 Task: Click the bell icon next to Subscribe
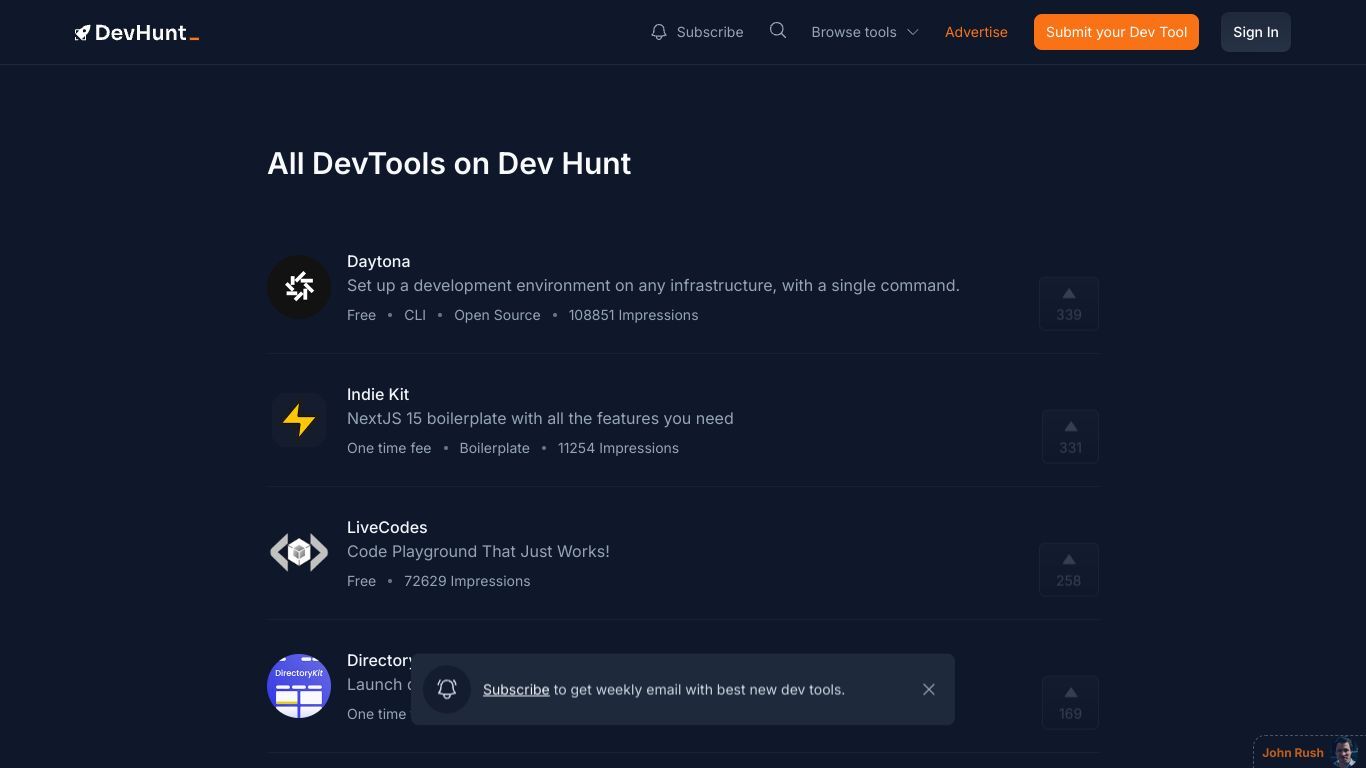(658, 32)
